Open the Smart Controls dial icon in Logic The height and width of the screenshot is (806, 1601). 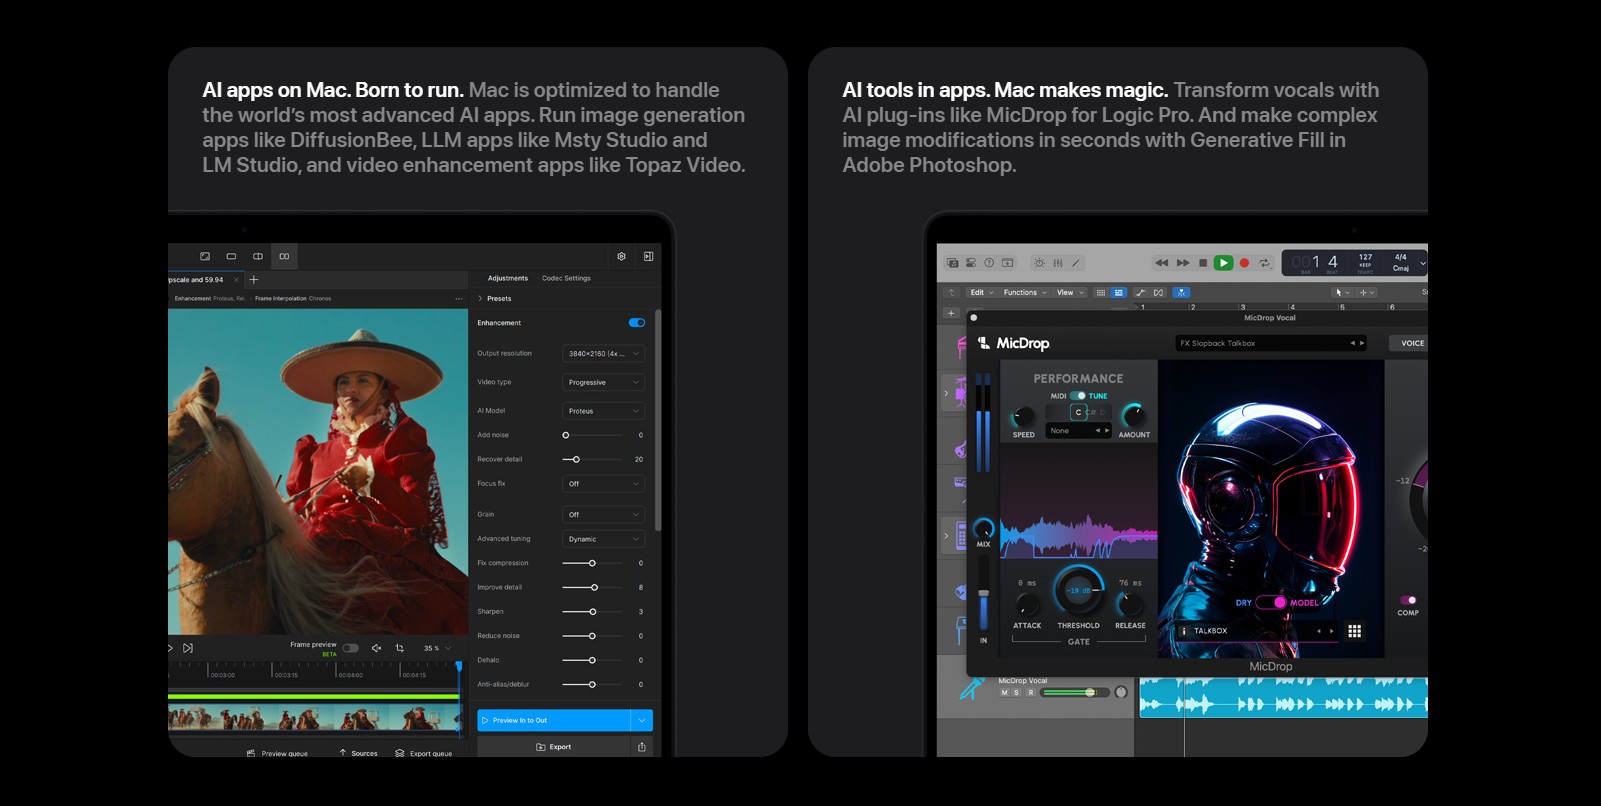tap(1039, 263)
